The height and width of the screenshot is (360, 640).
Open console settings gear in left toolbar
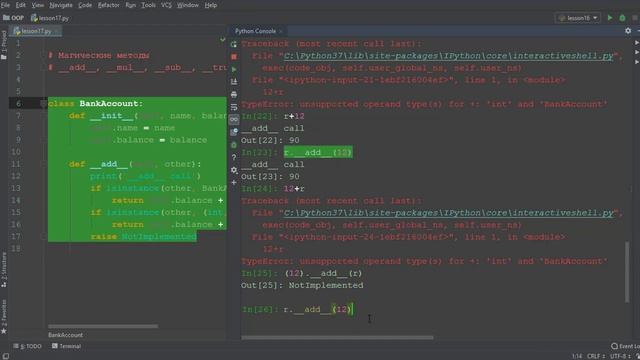[x=234, y=170]
